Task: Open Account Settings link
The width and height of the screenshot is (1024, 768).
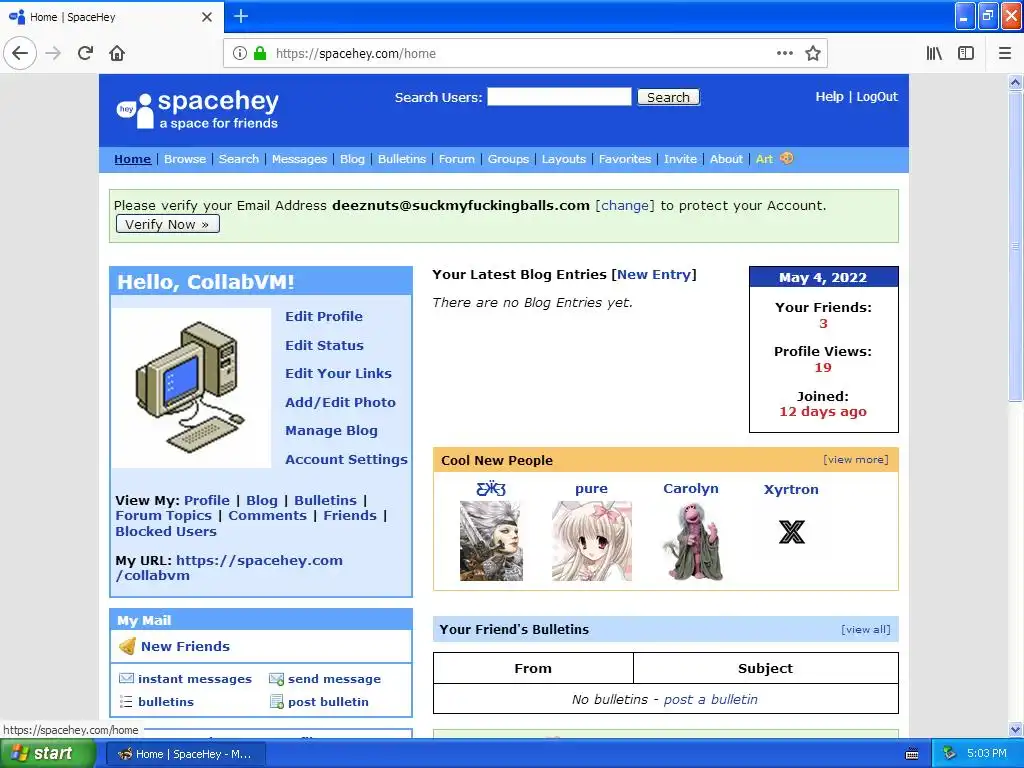Action: coord(346,459)
